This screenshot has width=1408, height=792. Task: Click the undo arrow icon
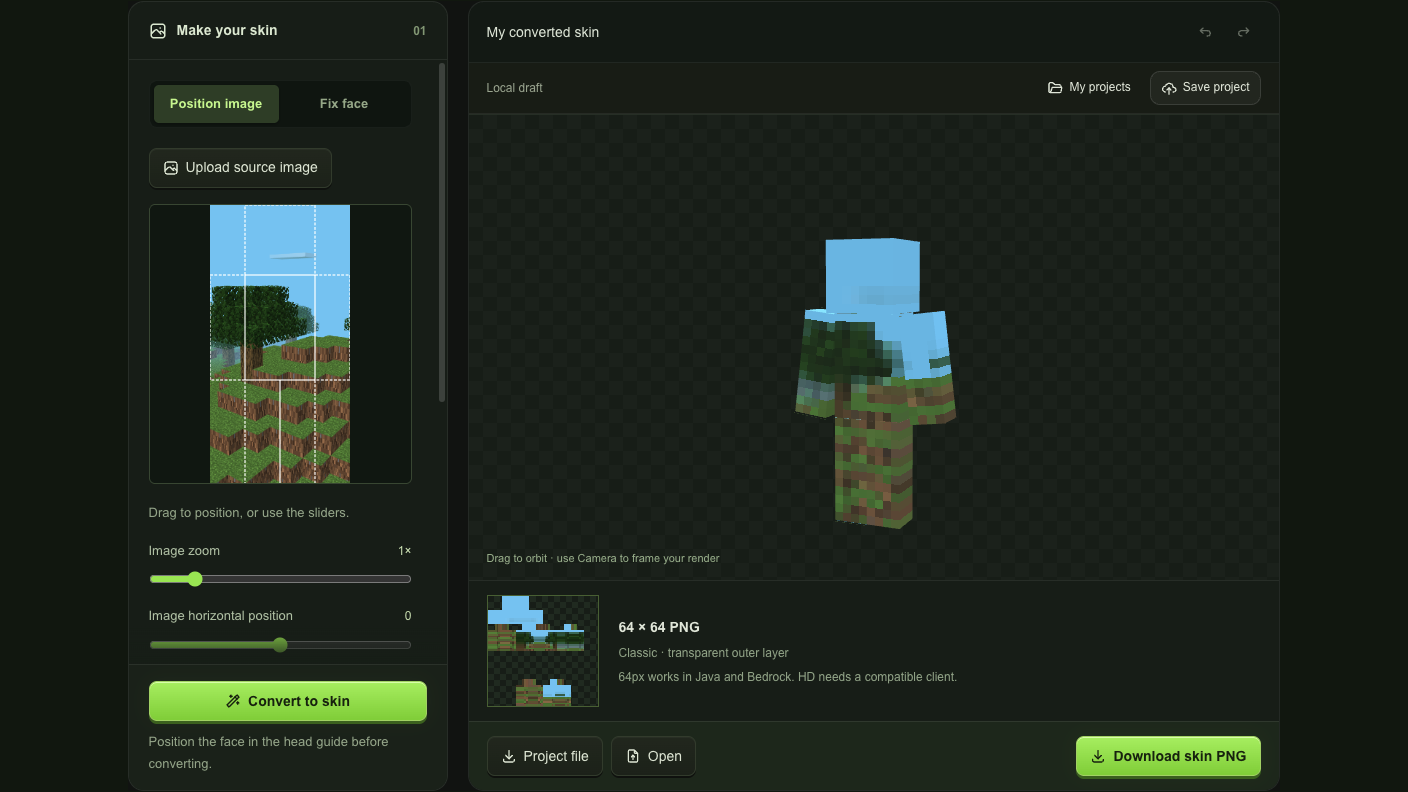[x=1205, y=32]
